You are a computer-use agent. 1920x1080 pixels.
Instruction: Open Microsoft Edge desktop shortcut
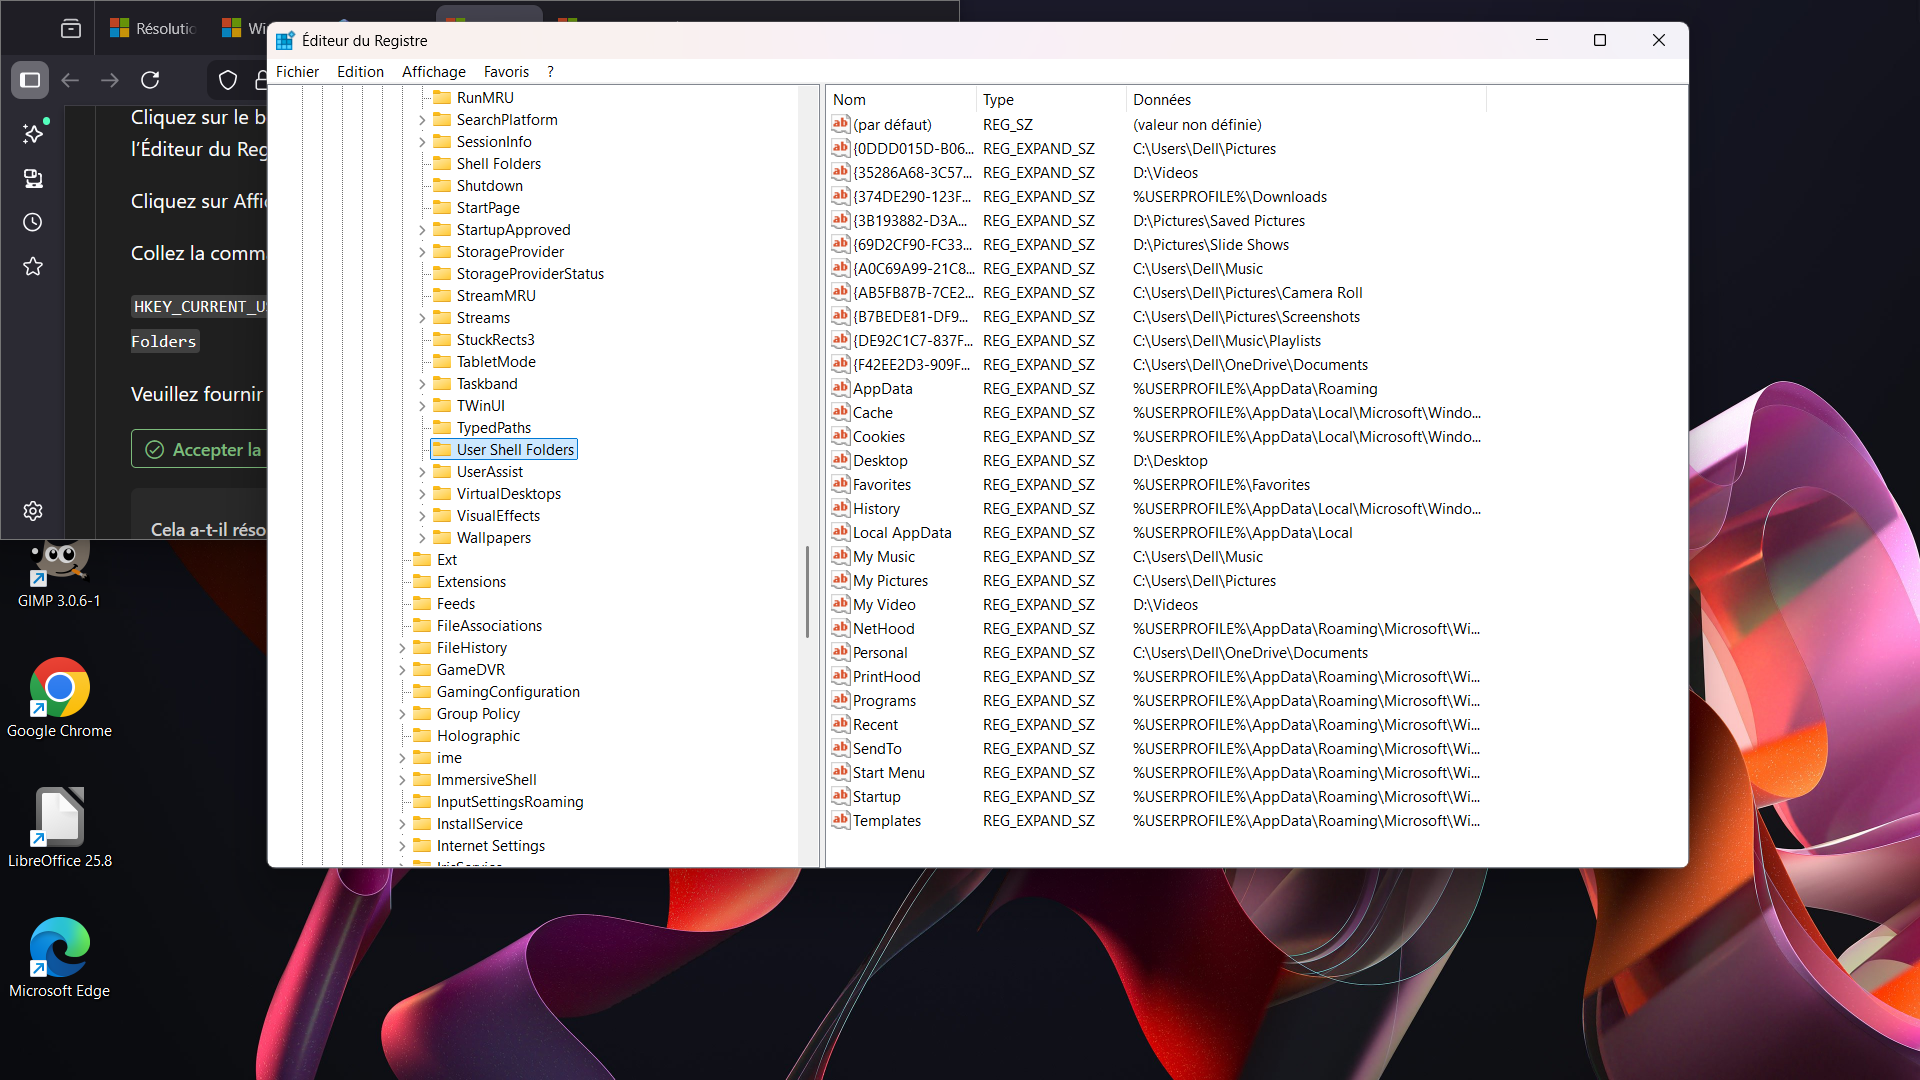coord(59,958)
